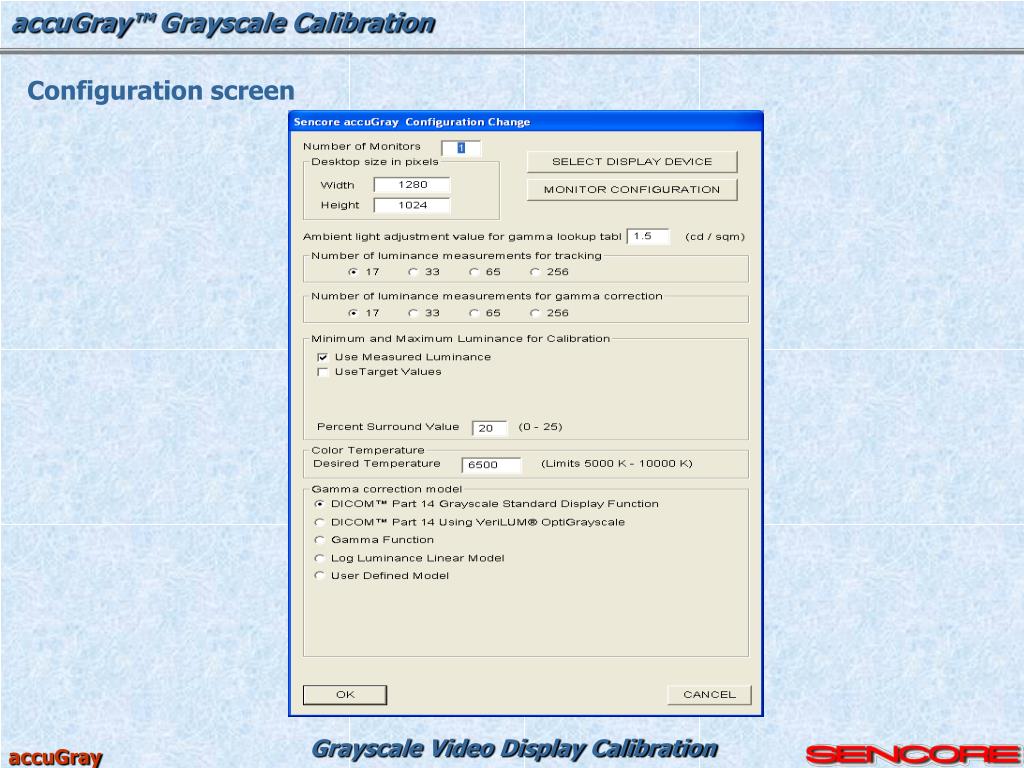
Task: Click the '(Limits 5000 K - 10000 K)' text
Action: click(x=616, y=463)
